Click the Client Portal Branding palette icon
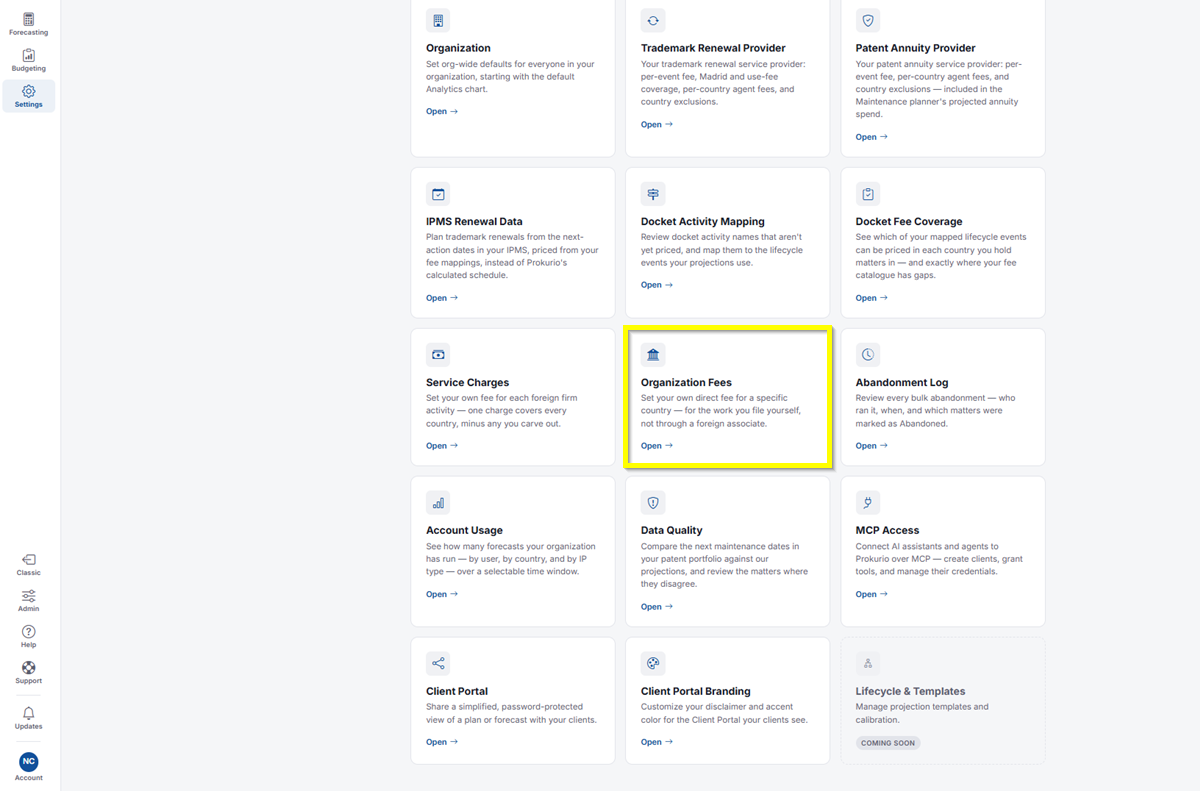Viewport: 1200px width, 791px height. point(653,664)
